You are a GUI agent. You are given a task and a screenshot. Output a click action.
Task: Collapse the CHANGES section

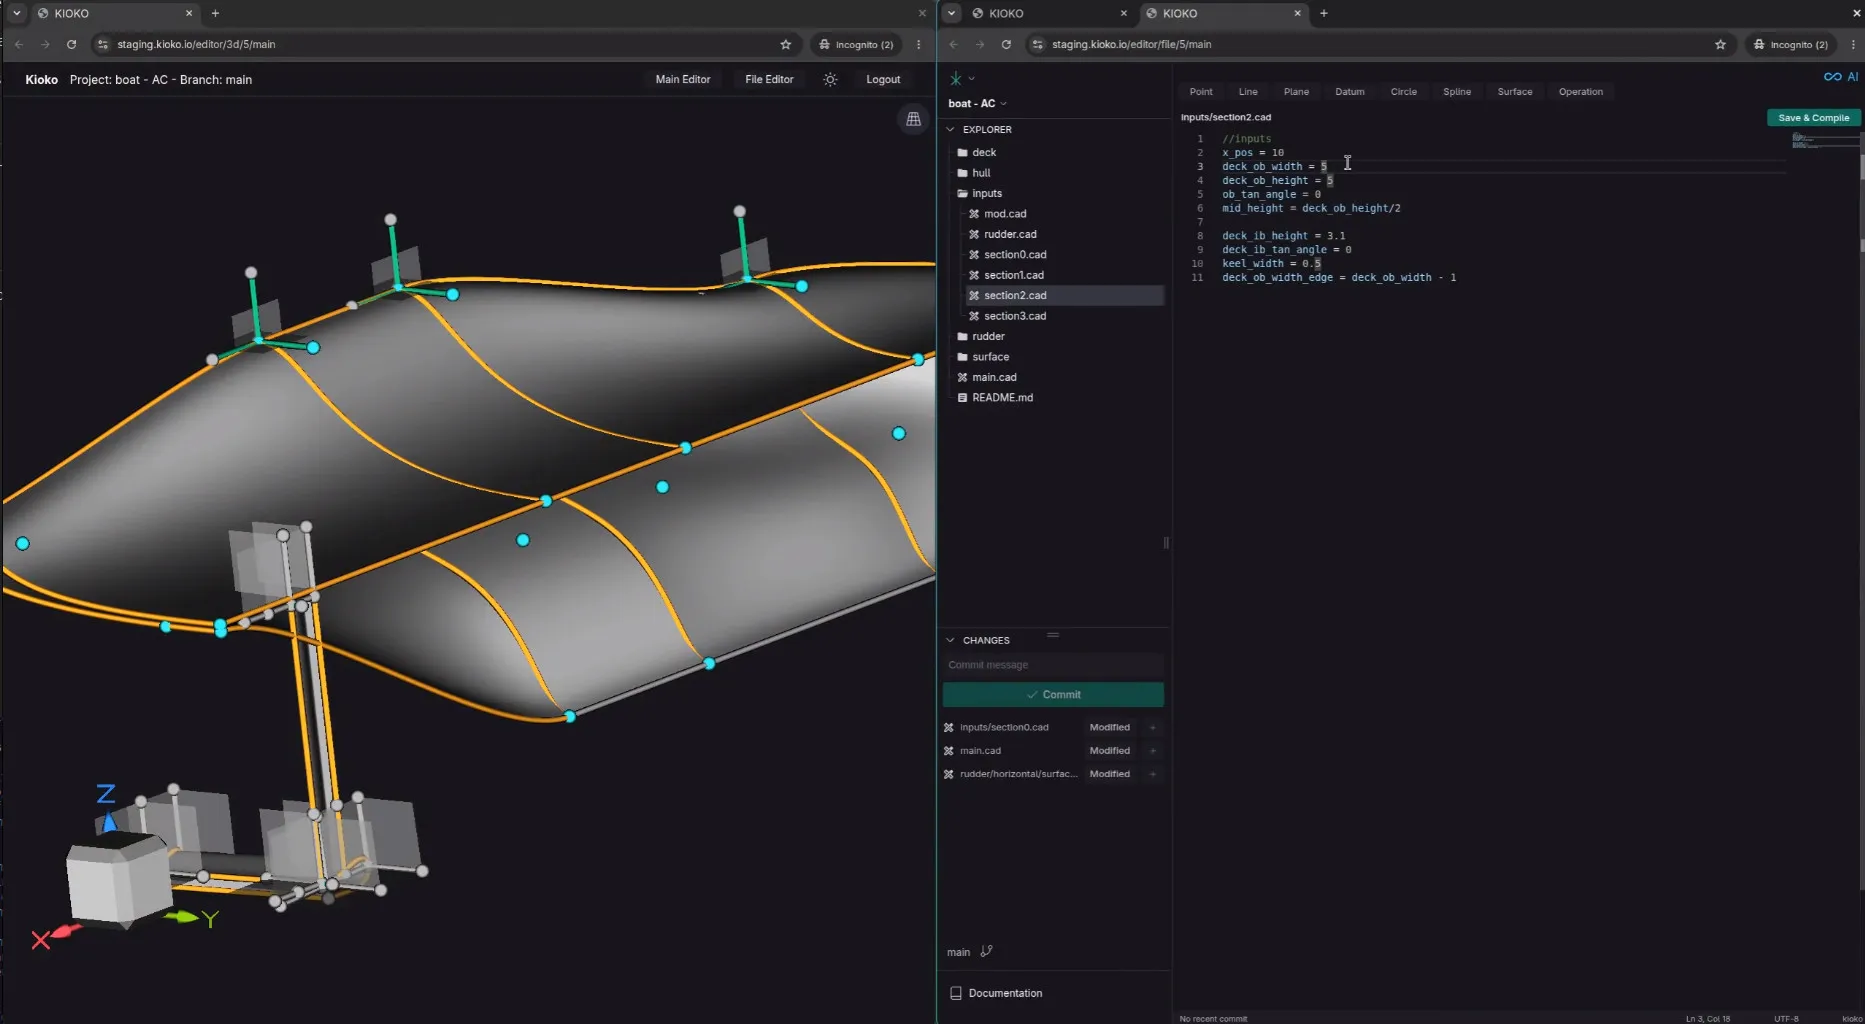click(951, 640)
